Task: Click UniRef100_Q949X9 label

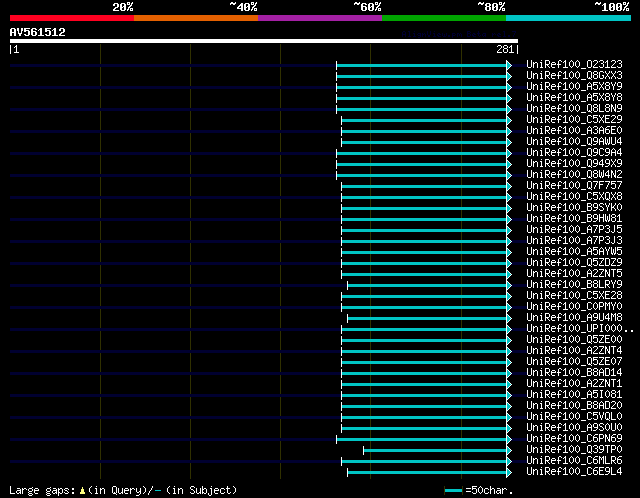Action: pyautogui.click(x=574, y=164)
